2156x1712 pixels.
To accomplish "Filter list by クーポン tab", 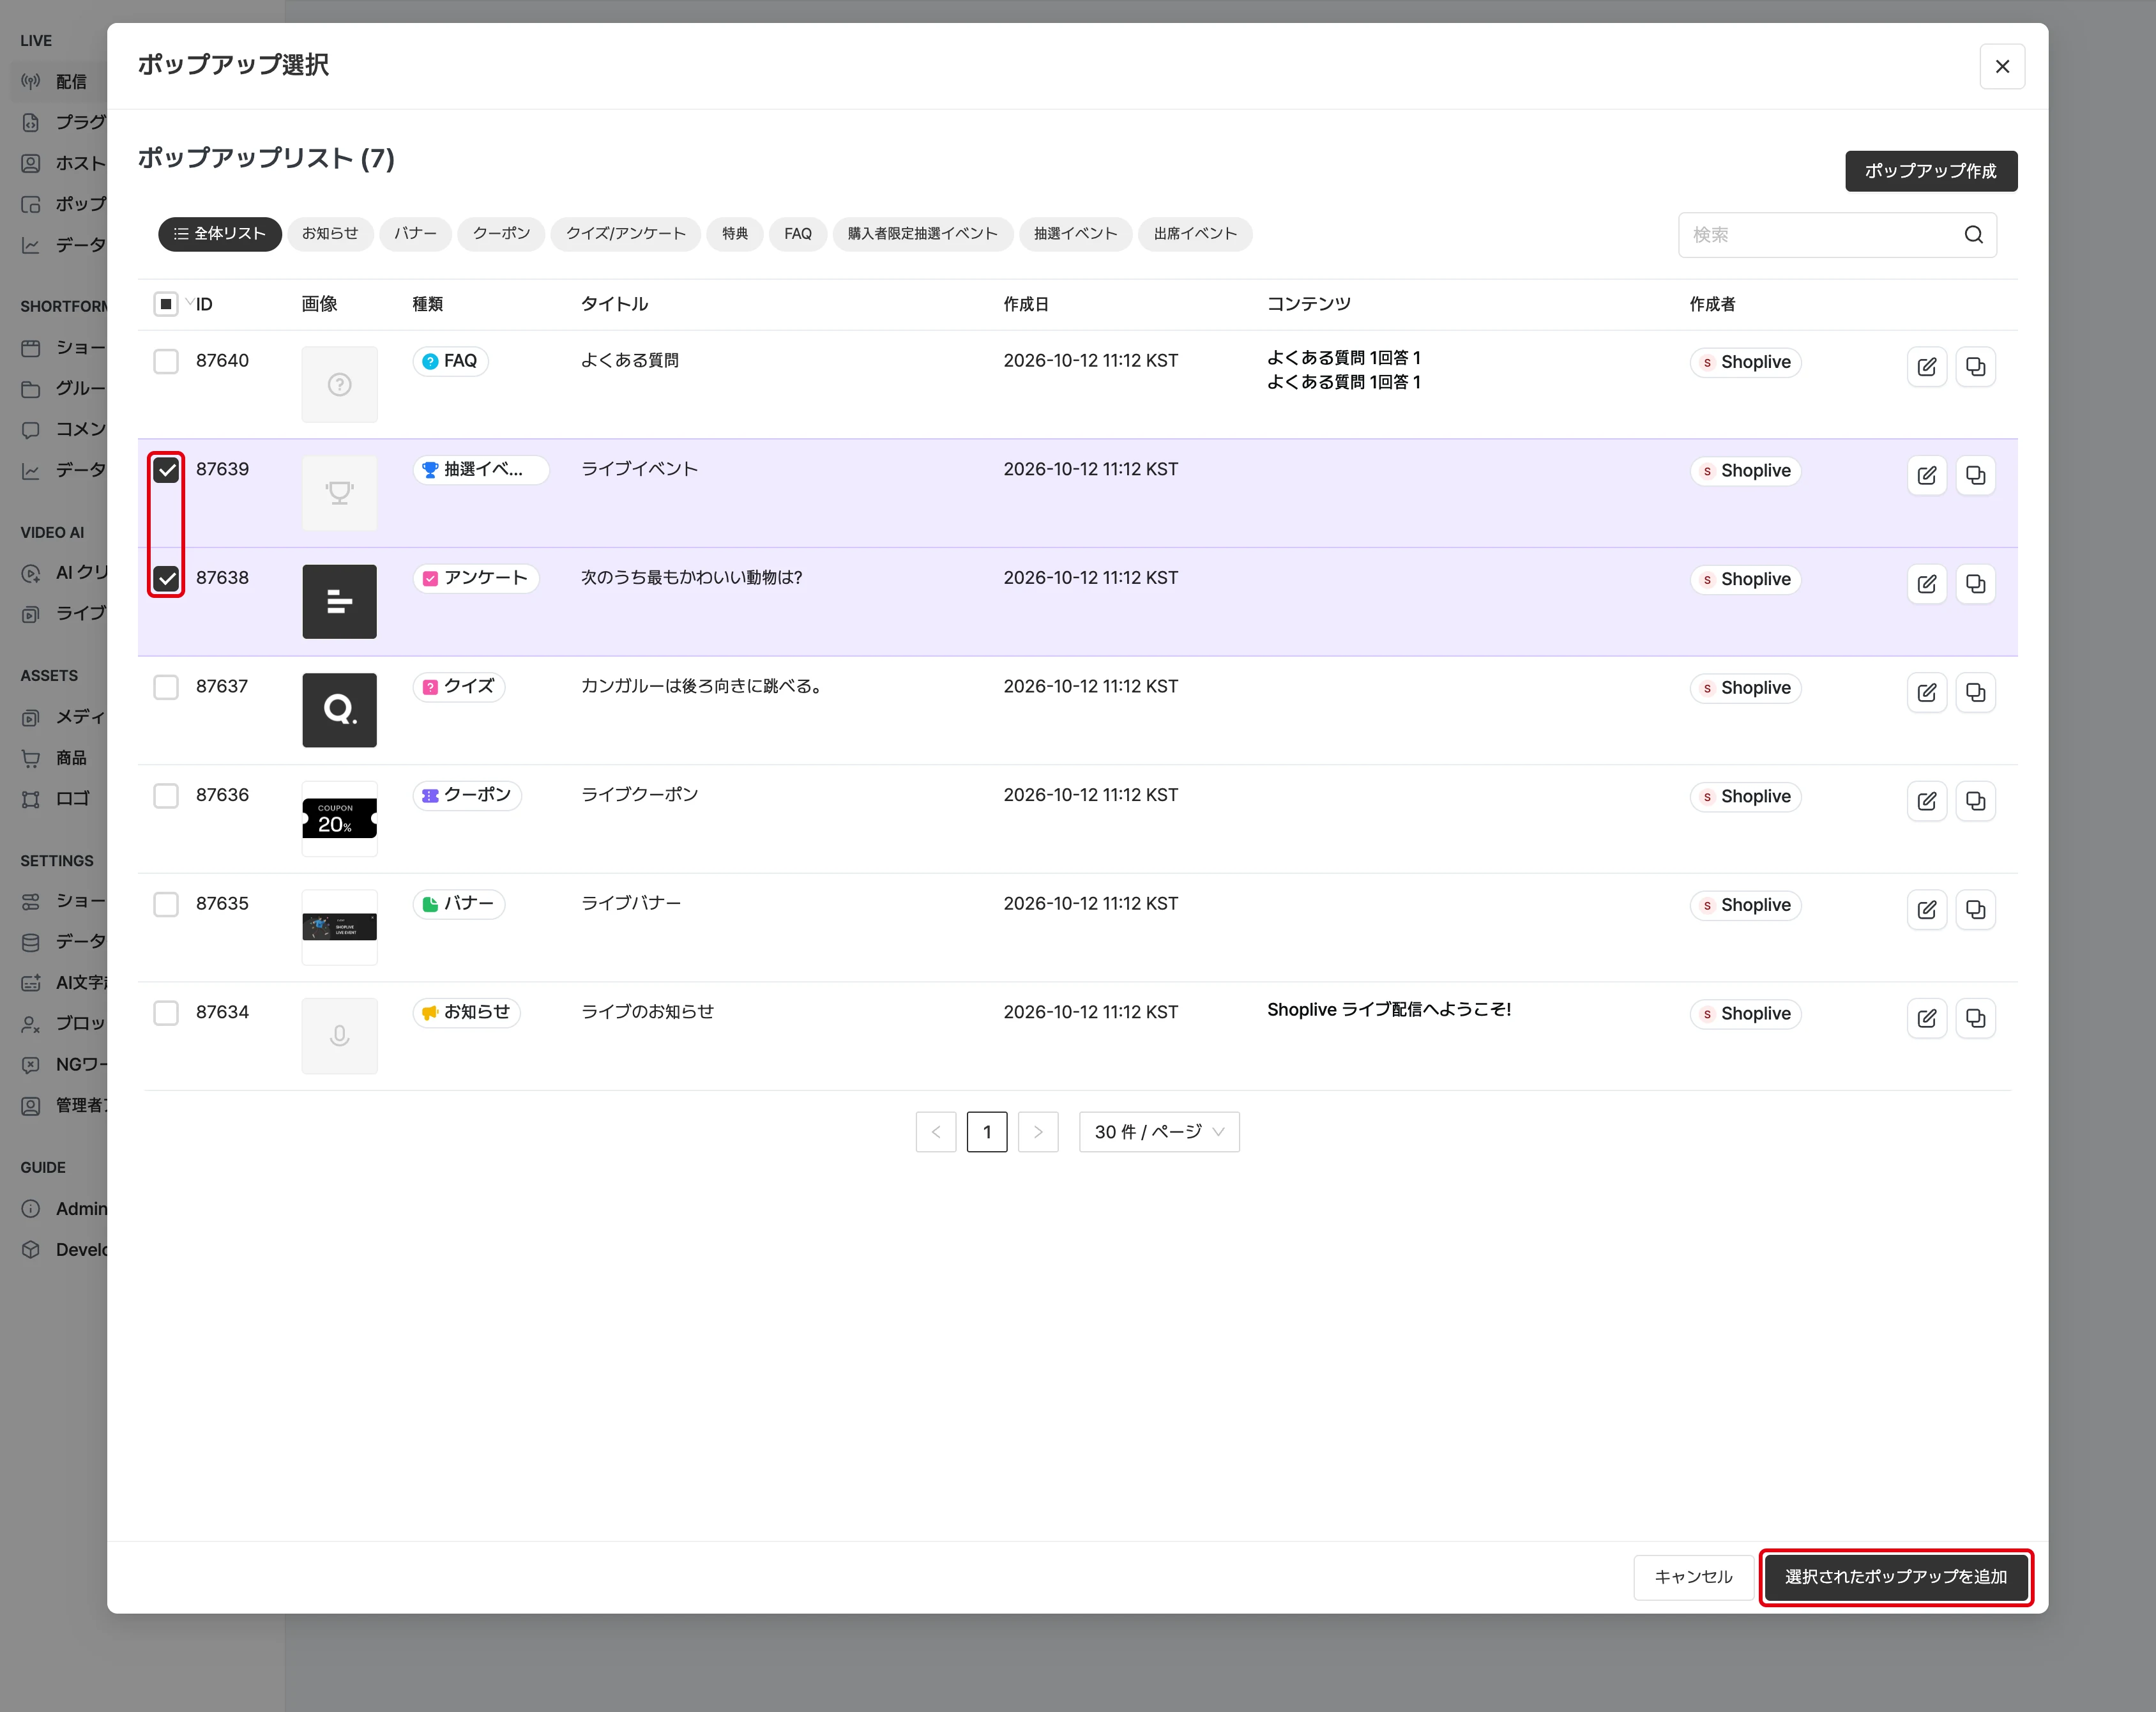I will (501, 234).
